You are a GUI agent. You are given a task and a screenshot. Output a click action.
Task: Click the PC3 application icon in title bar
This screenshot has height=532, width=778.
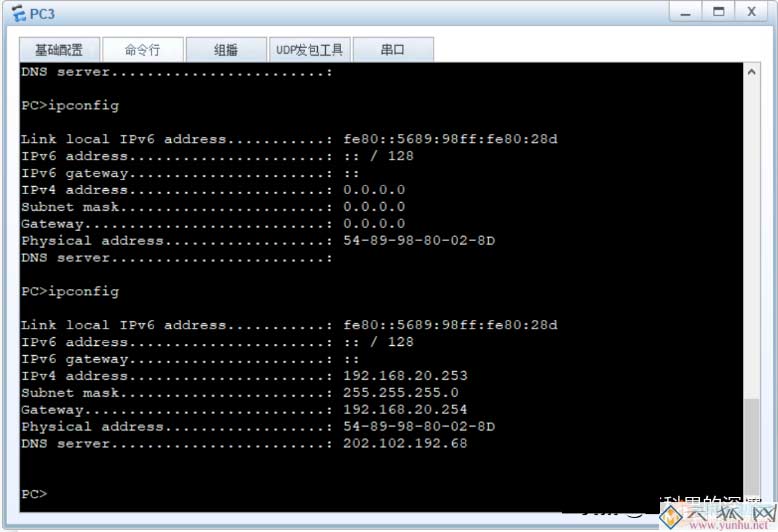pos(18,13)
